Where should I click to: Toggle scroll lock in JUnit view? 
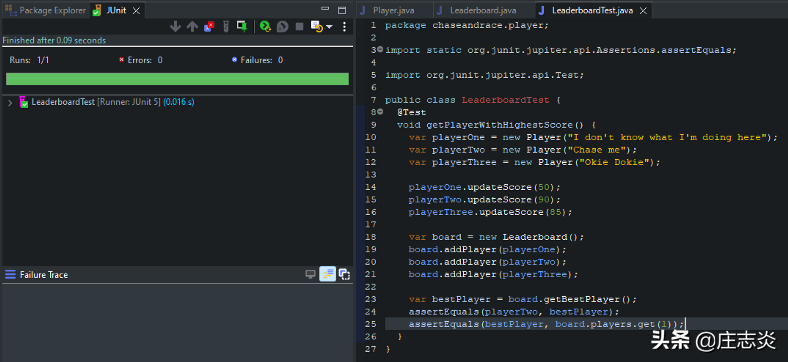(x=242, y=27)
